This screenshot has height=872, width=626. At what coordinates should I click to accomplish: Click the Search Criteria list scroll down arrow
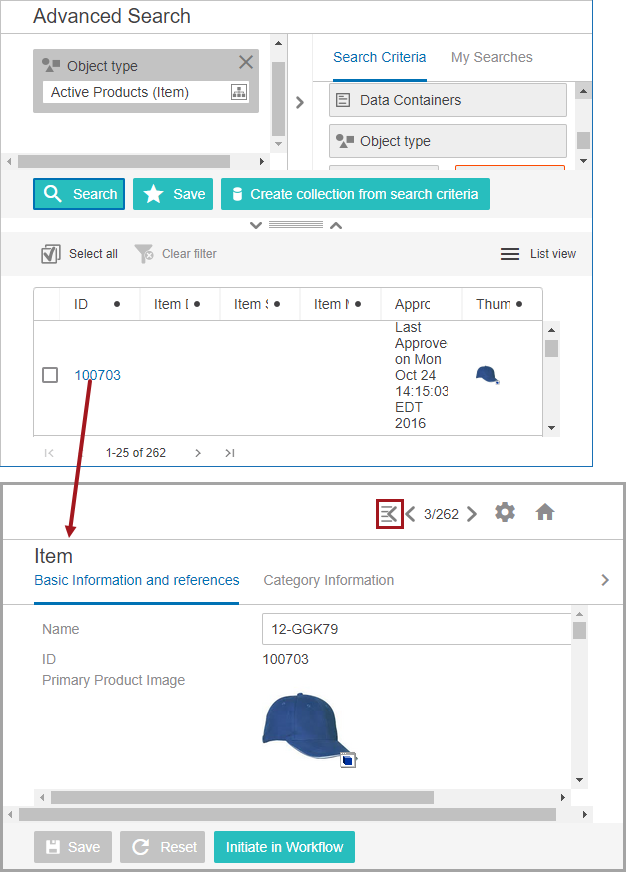pyautogui.click(x=583, y=161)
